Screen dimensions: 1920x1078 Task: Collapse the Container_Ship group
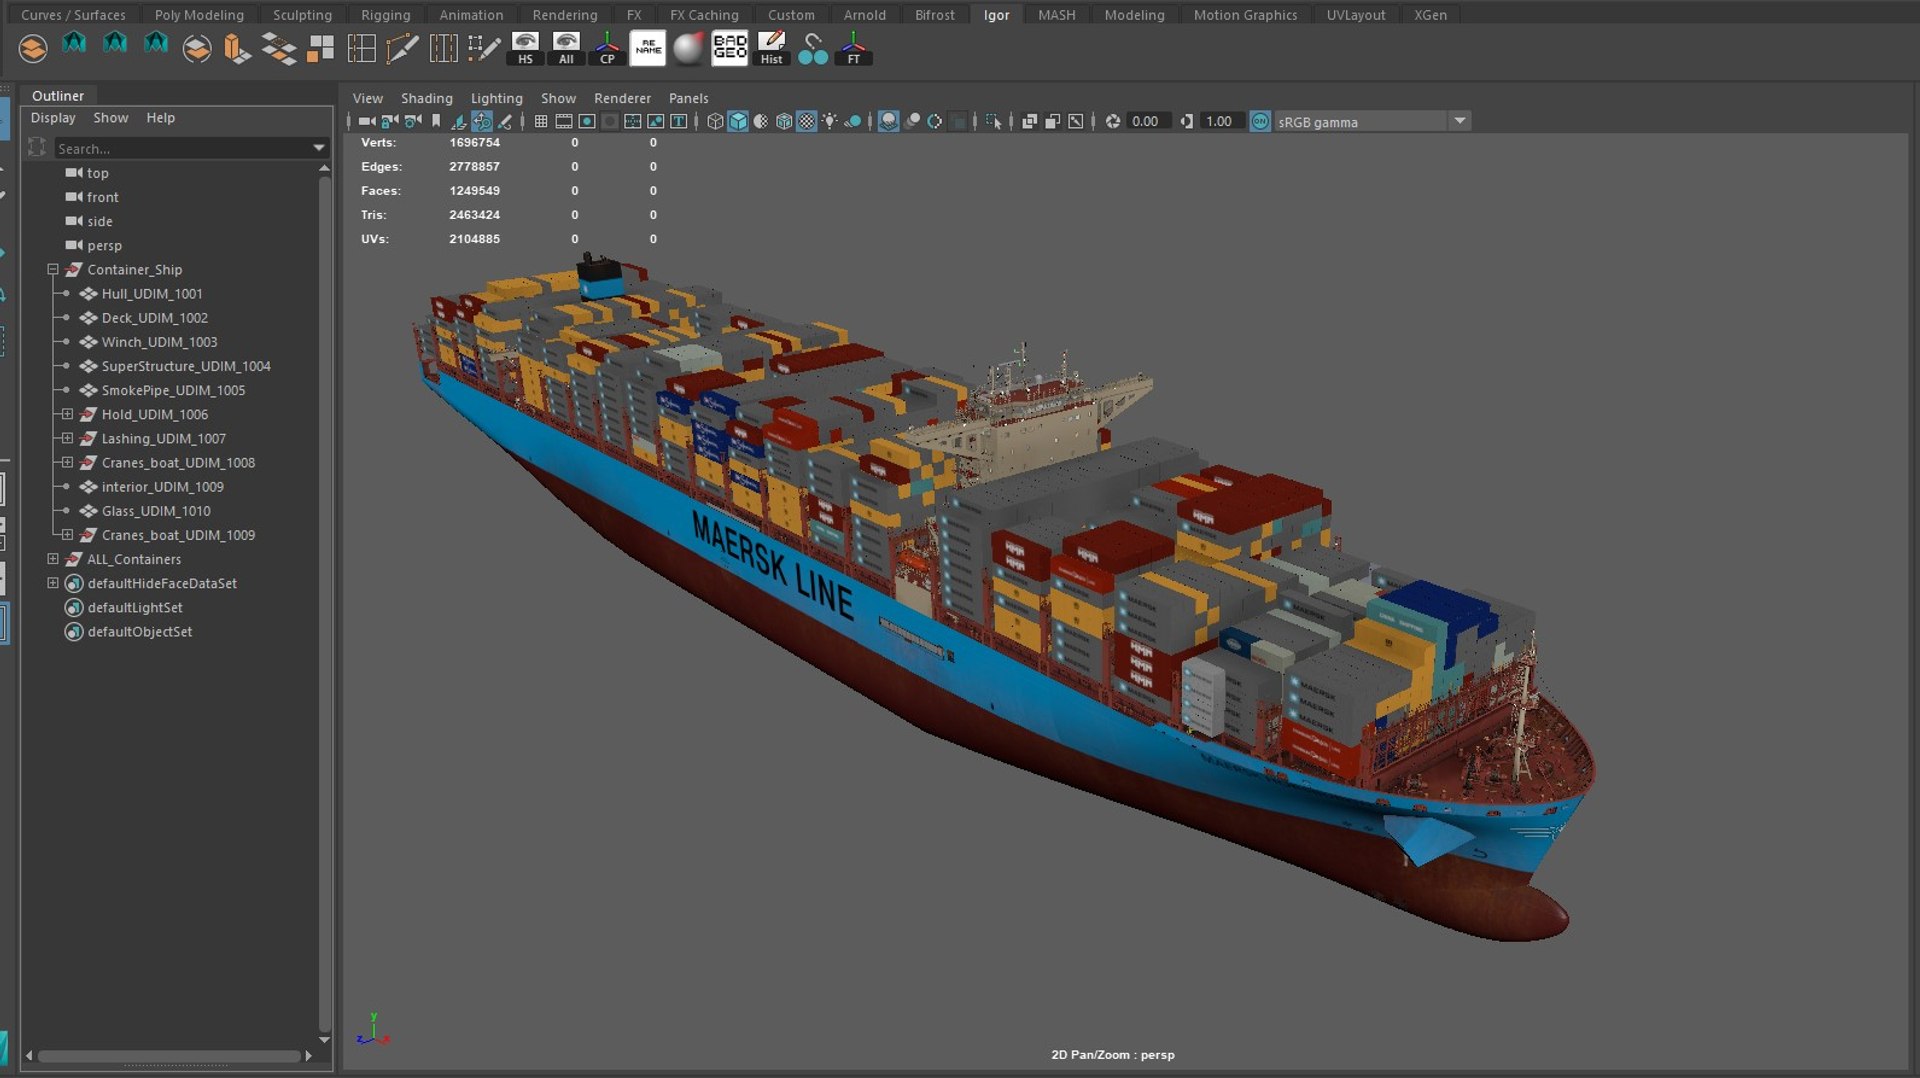(53, 270)
